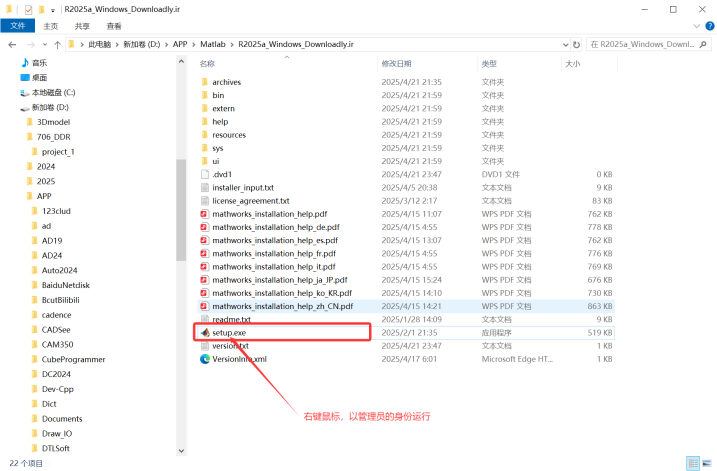Viewport: 717px width, 471px height.
Task: Open the Help question mark icon
Action: point(710,26)
